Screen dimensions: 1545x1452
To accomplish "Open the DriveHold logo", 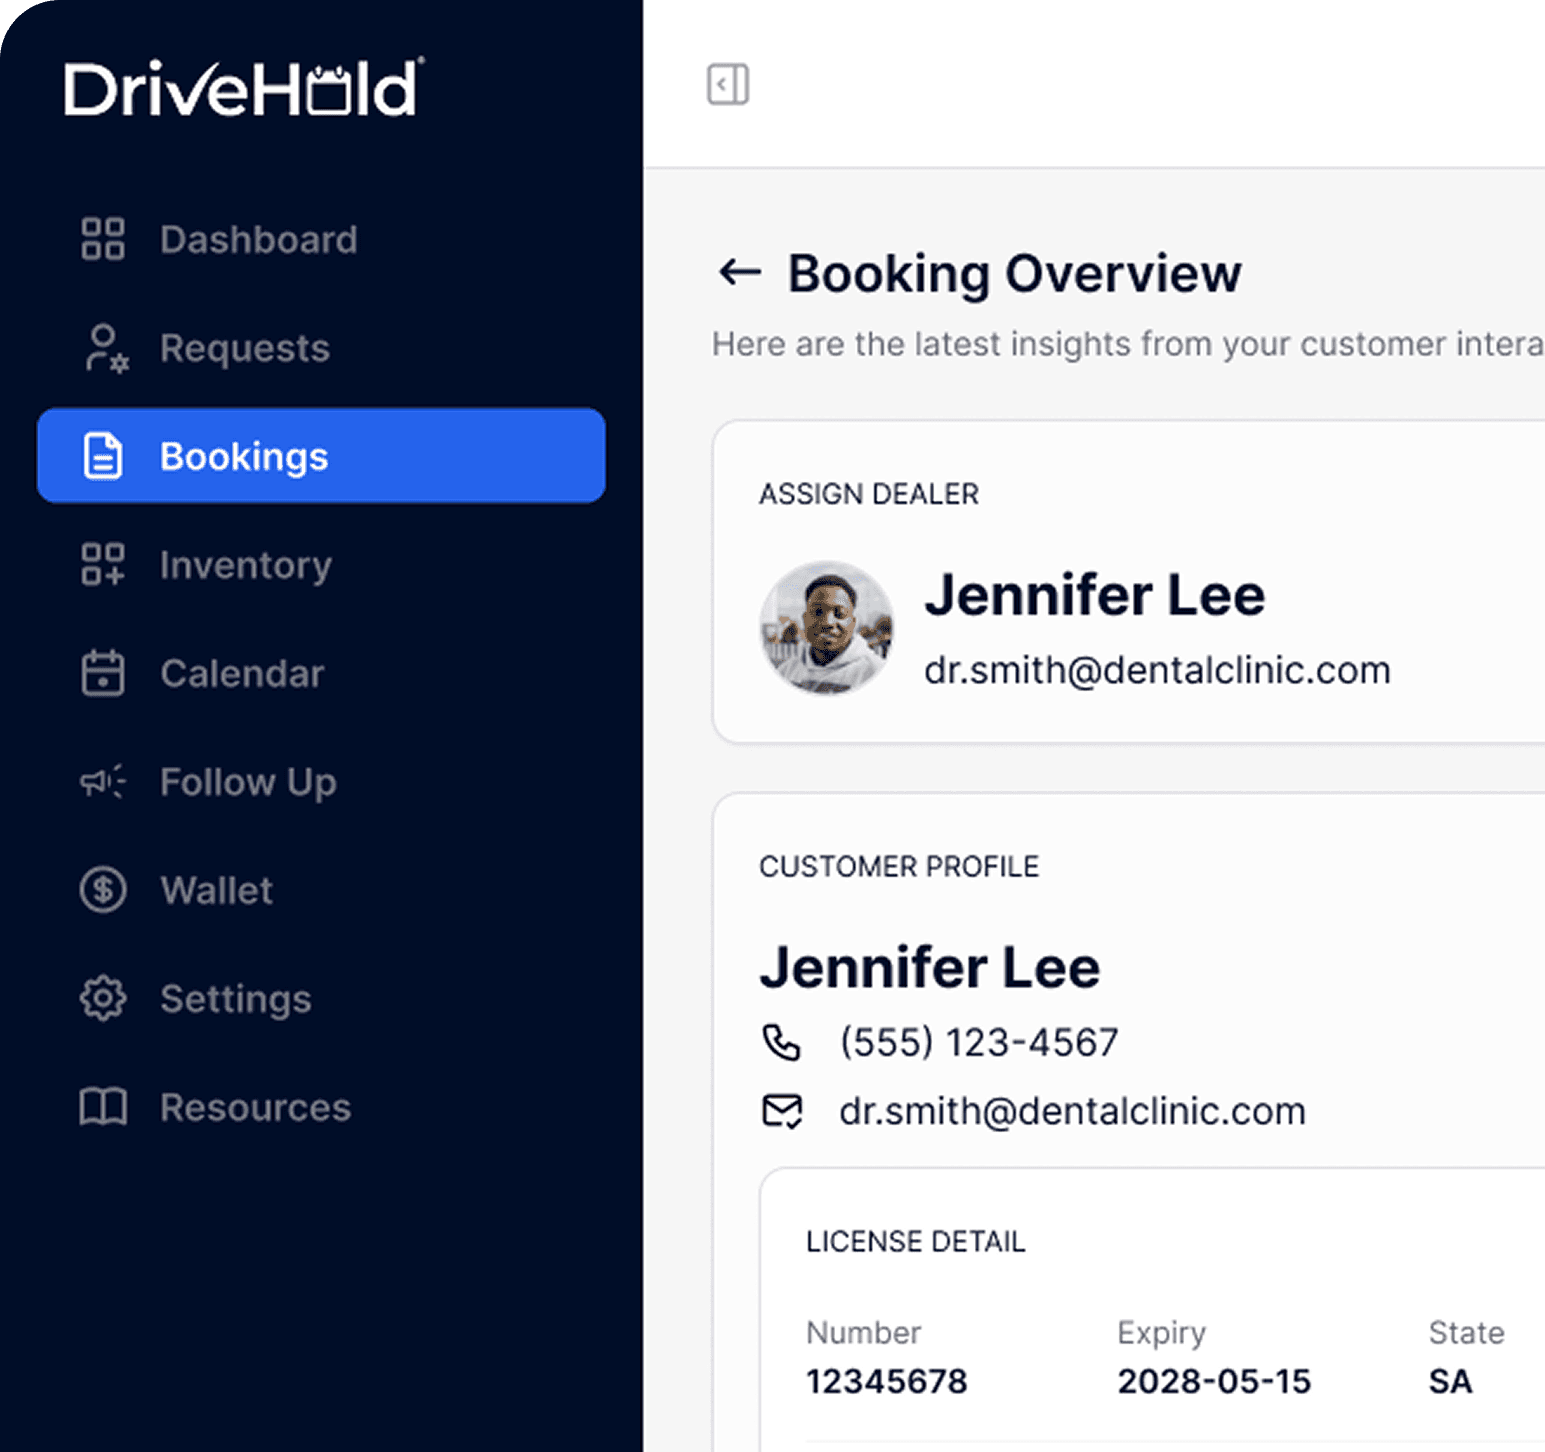I will (x=243, y=89).
